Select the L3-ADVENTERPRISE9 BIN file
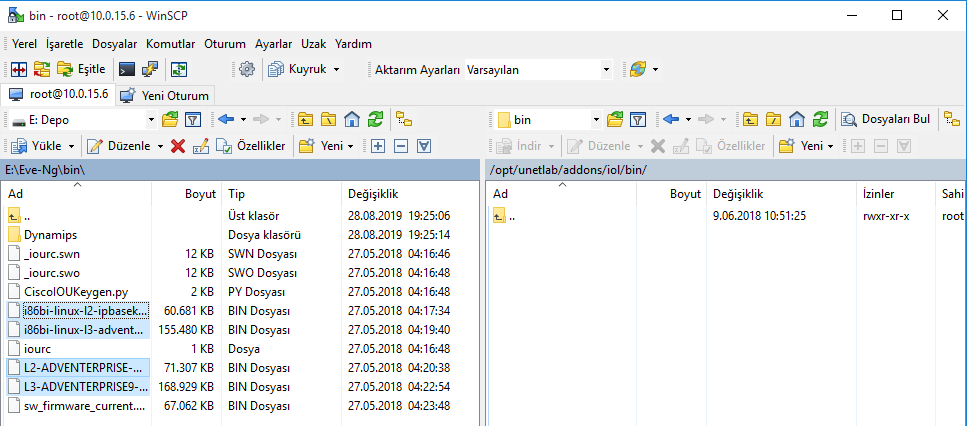The width and height of the screenshot is (967, 426). pyautogui.click(x=86, y=387)
